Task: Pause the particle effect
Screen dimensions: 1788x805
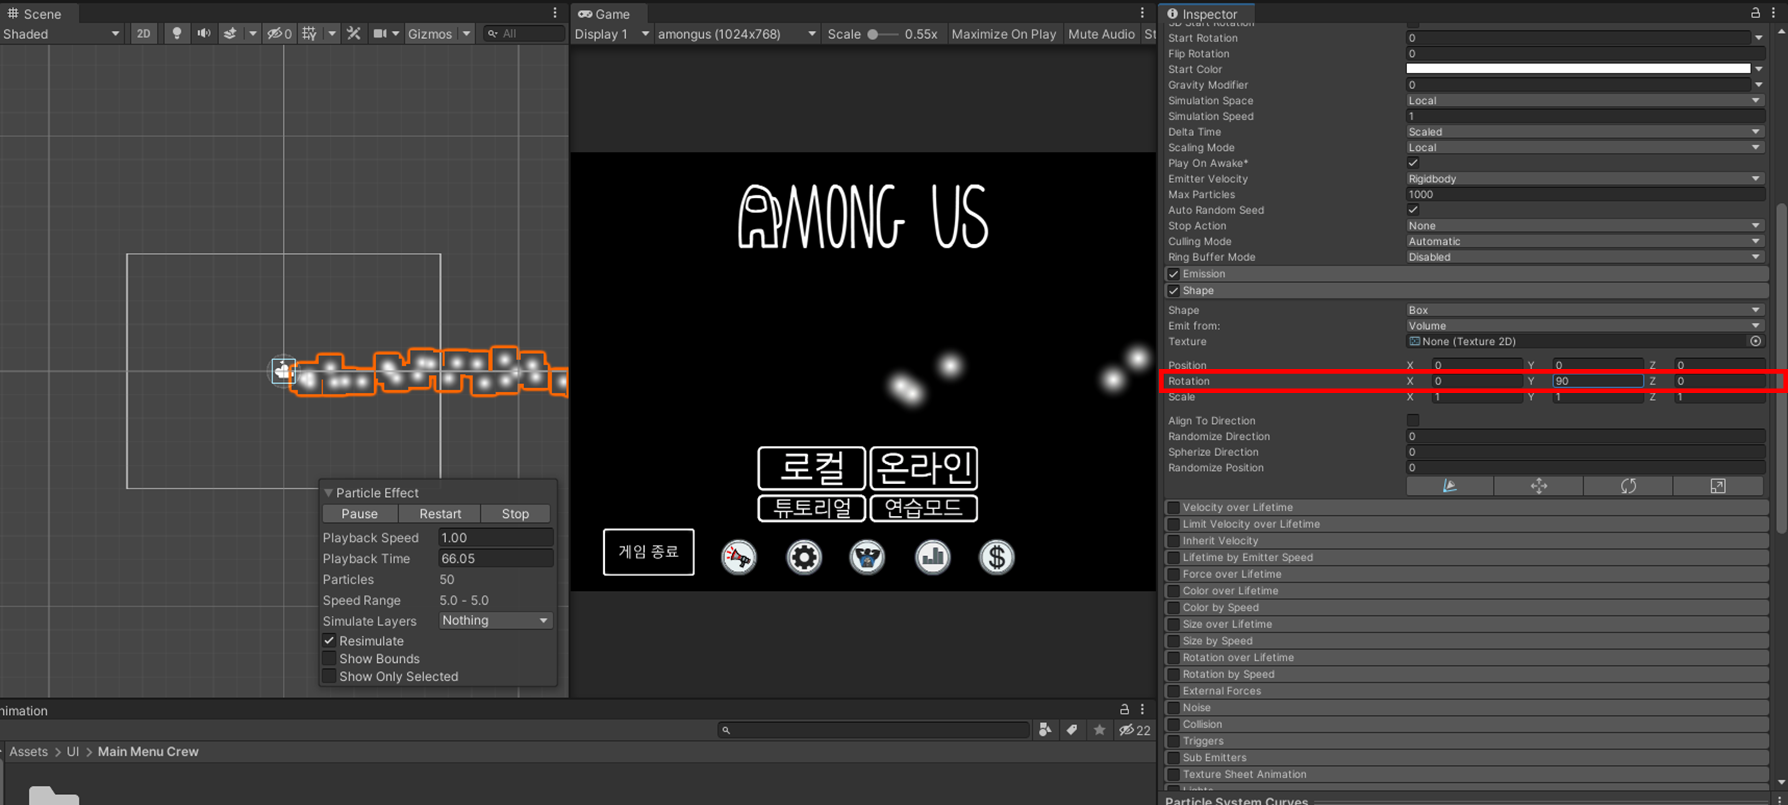Action: click(x=360, y=514)
